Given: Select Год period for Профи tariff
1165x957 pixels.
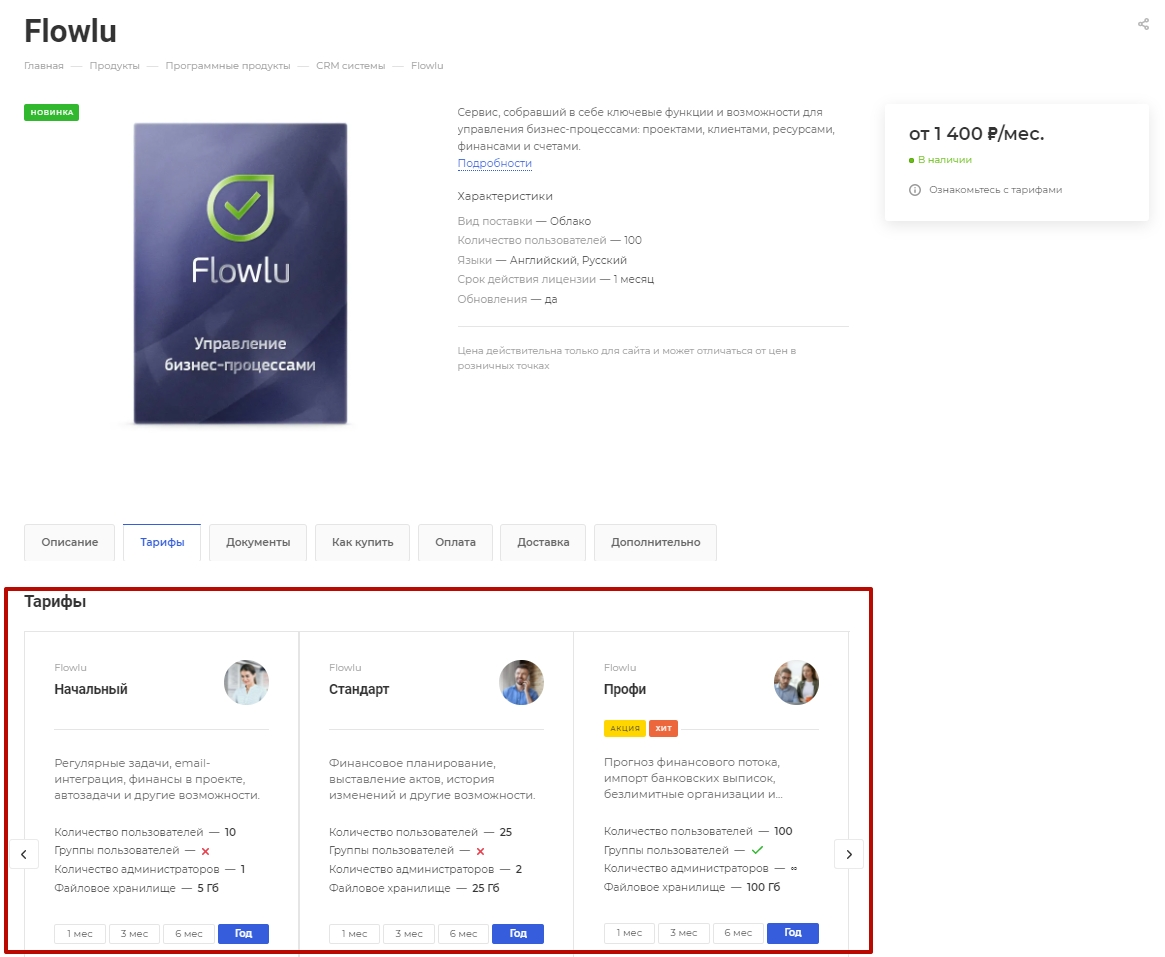Looking at the screenshot, I should [x=793, y=933].
